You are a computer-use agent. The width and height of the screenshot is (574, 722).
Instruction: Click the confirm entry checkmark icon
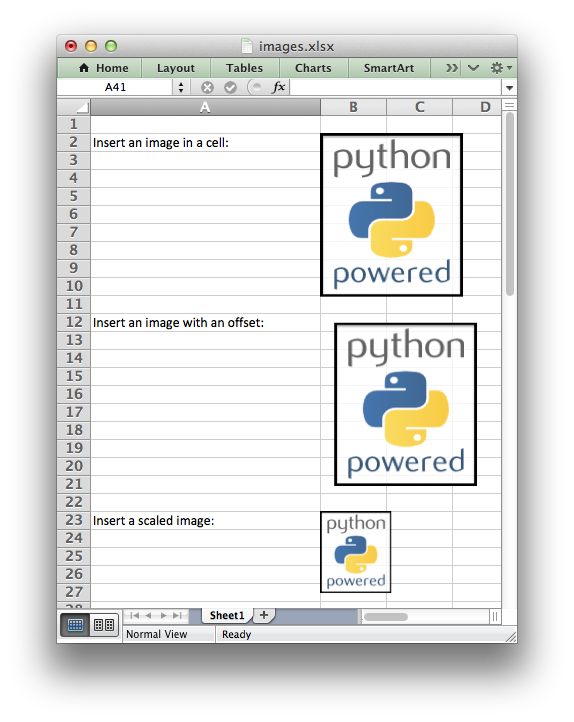(231, 87)
